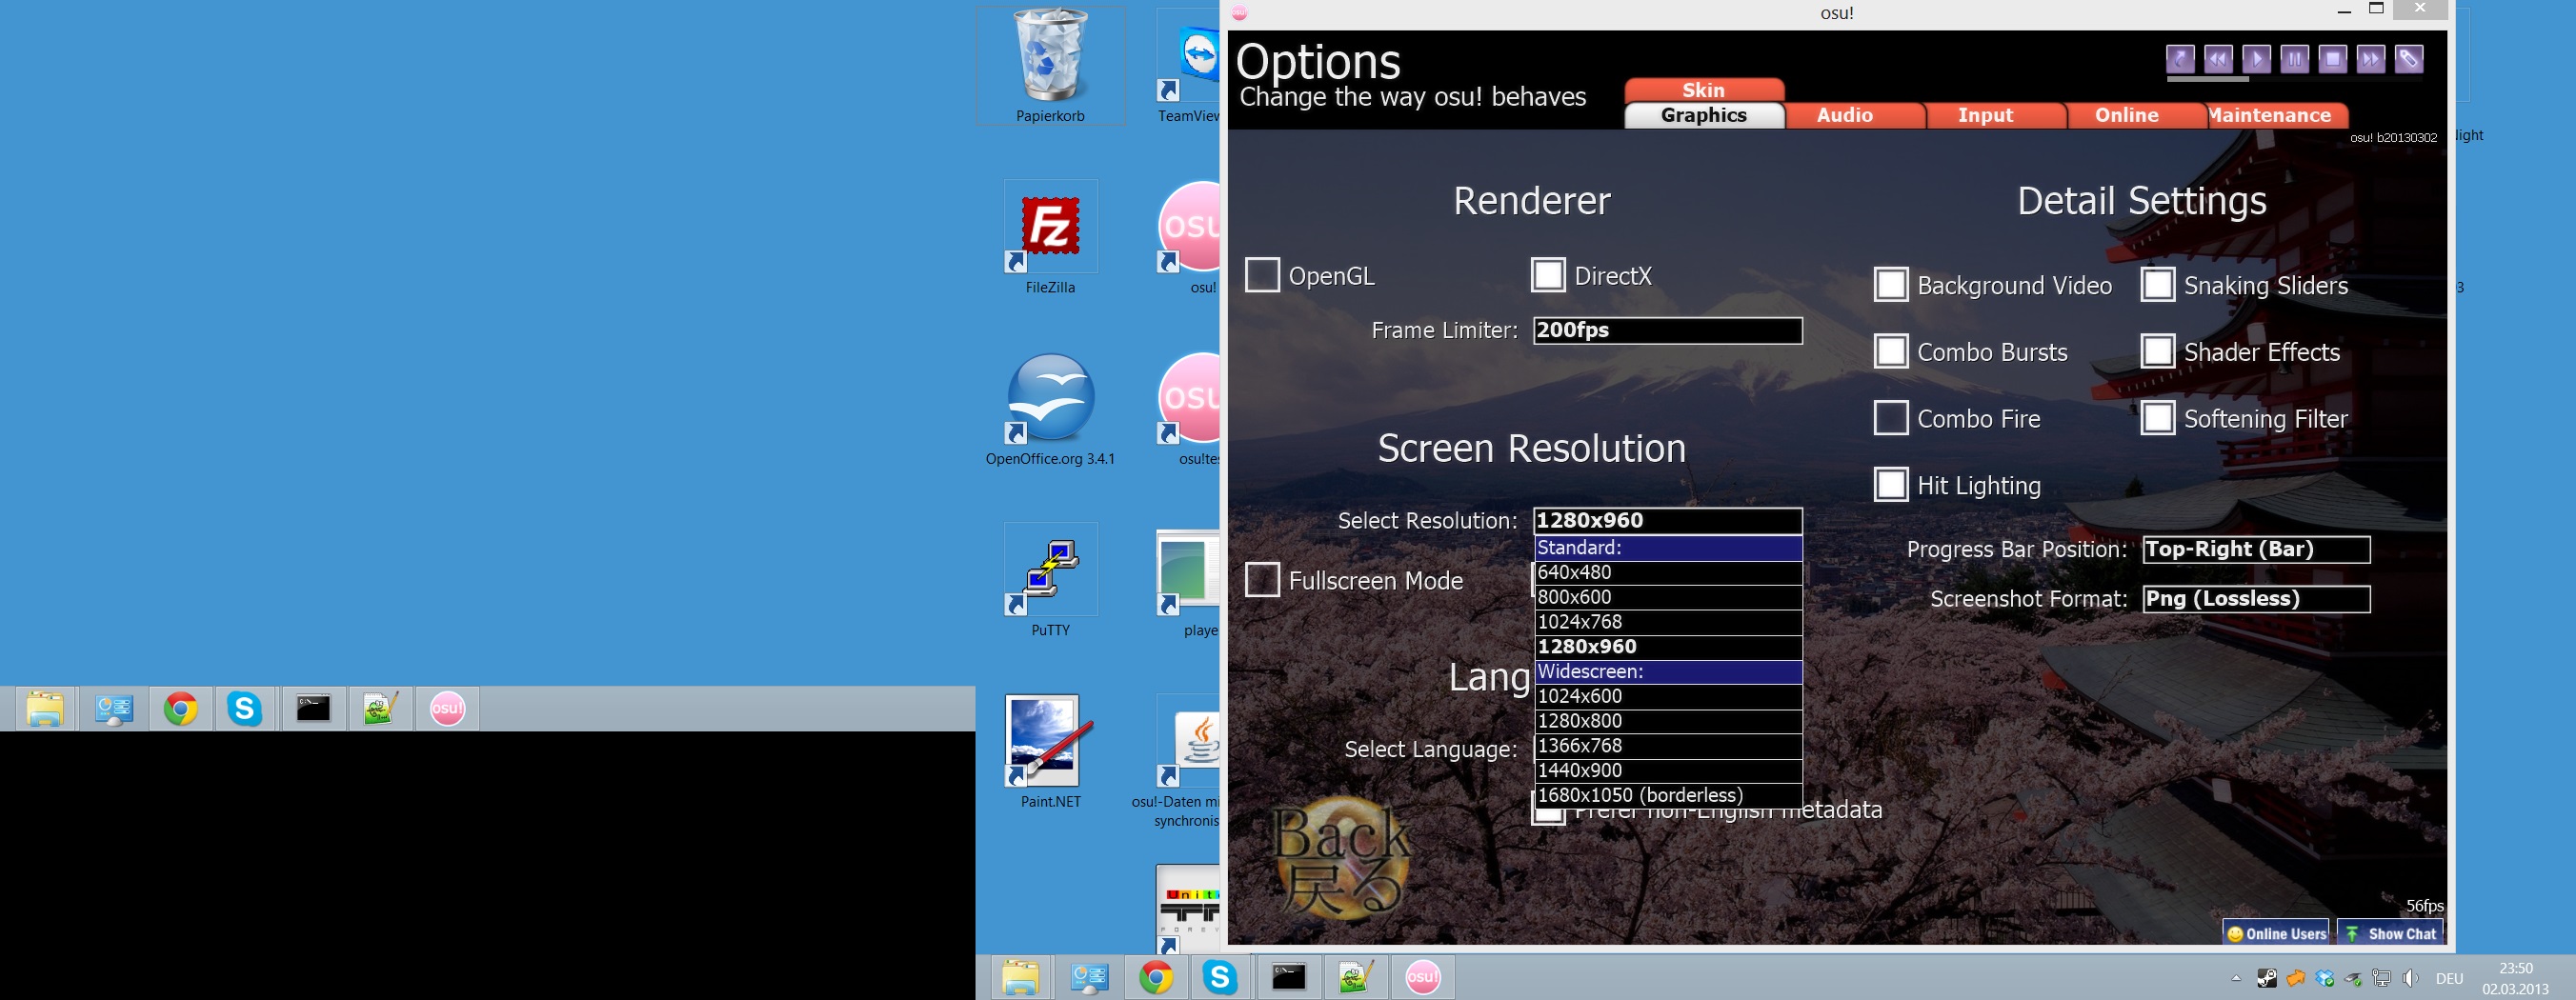Viewport: 2576px width, 1000px height.
Task: Click the DEU language indicator
Action: tap(2449, 978)
